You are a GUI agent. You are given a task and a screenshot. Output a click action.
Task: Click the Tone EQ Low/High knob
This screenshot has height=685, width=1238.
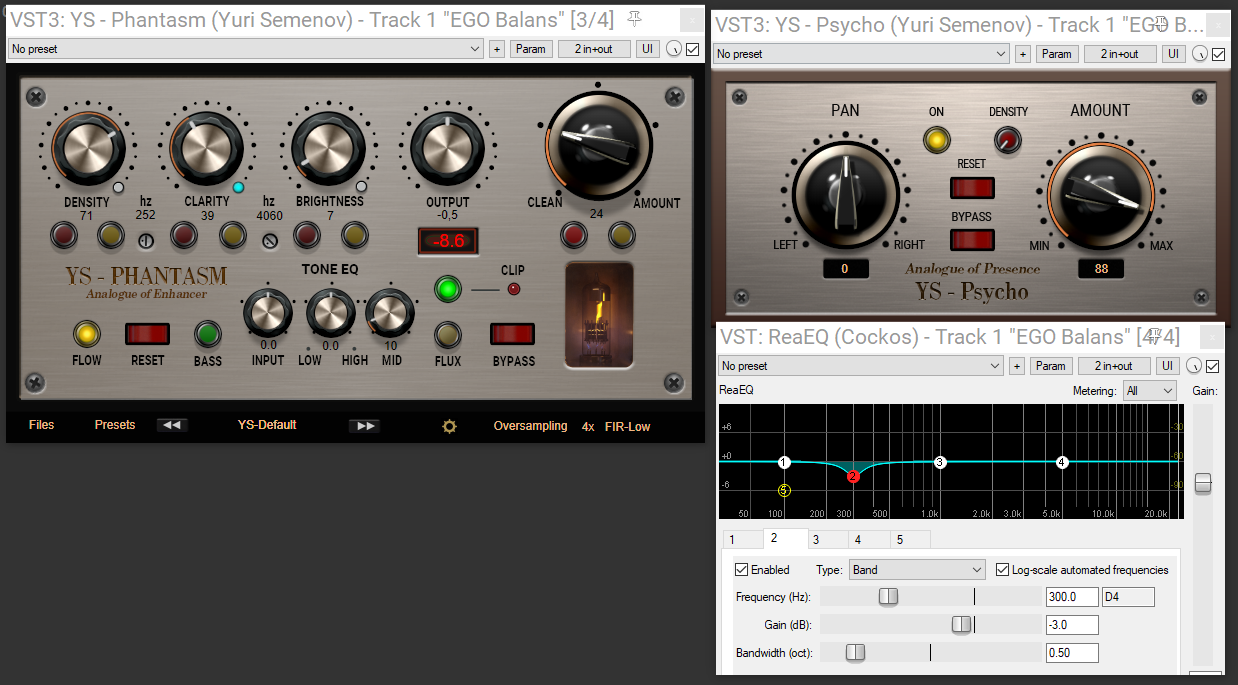(330, 314)
